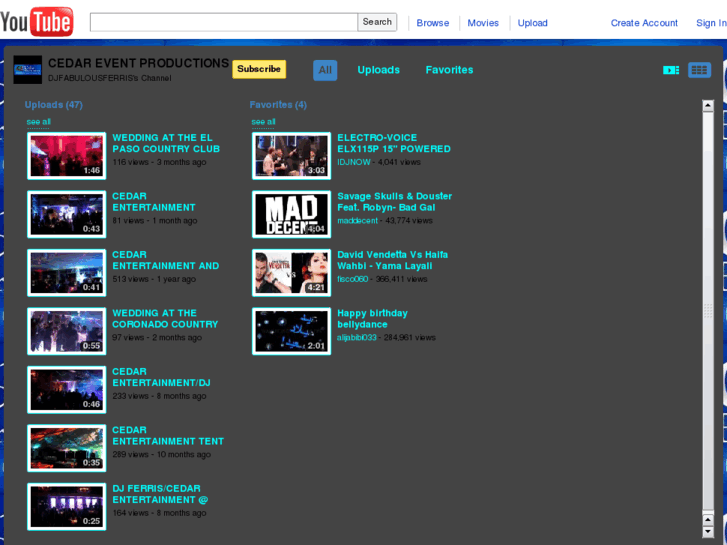Select the All tab
Viewport: 727px width, 545px height.
[325, 70]
